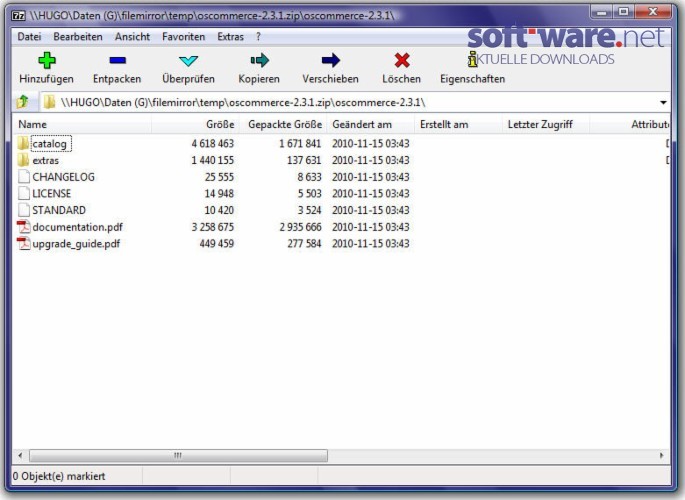This screenshot has height=500, width=685.
Task: Sort by Geändert am column header
Action: (x=370, y=124)
